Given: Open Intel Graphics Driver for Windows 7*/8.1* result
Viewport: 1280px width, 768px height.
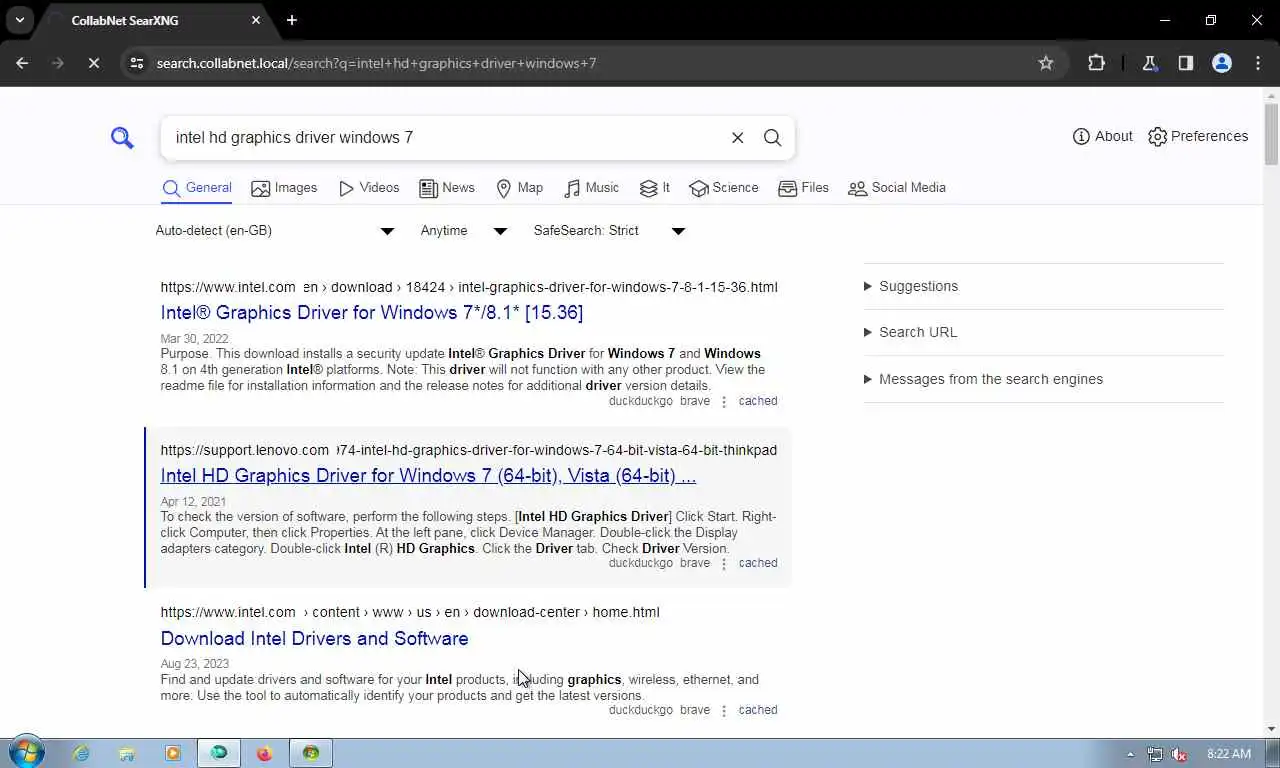Looking at the screenshot, I should pyautogui.click(x=372, y=313).
